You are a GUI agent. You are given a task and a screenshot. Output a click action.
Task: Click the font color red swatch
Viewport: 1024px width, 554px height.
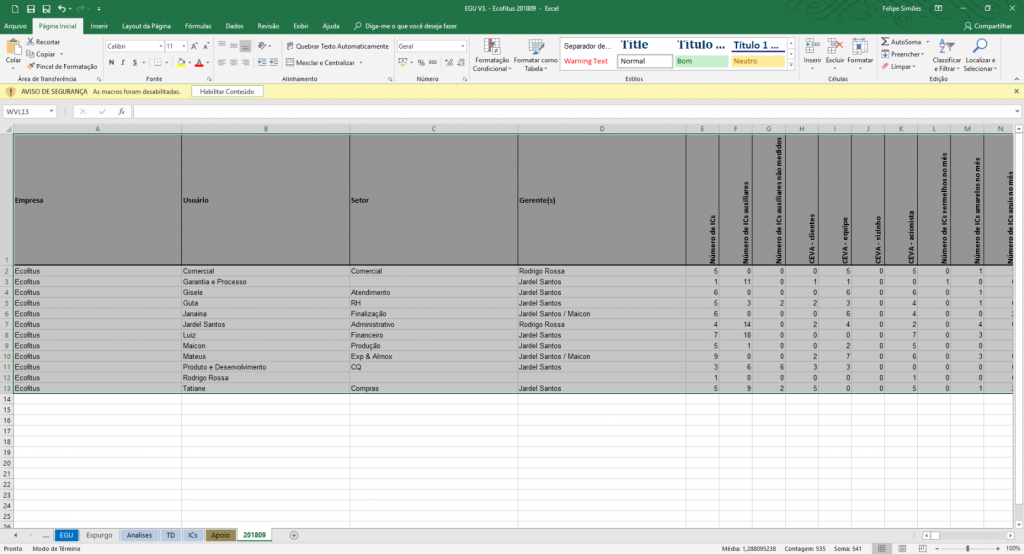coord(199,63)
